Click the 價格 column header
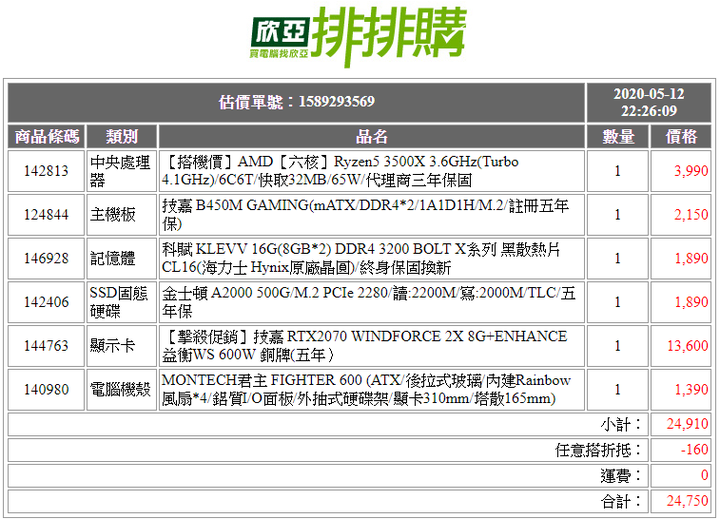 [x=681, y=136]
